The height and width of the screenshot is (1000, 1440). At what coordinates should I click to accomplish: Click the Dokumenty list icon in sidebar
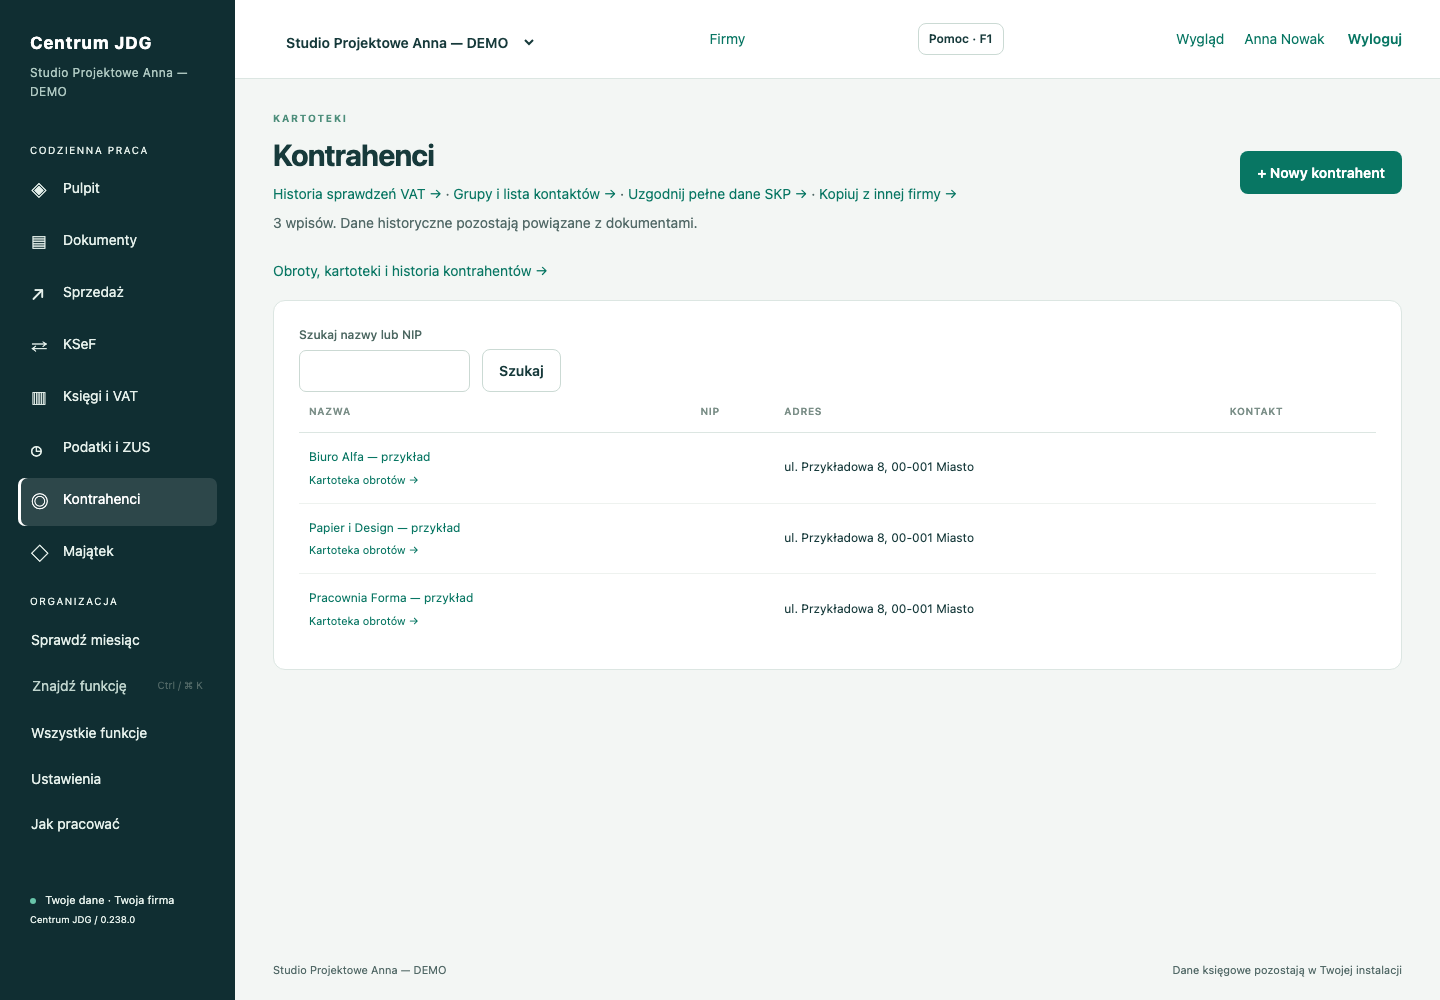[x=39, y=242]
